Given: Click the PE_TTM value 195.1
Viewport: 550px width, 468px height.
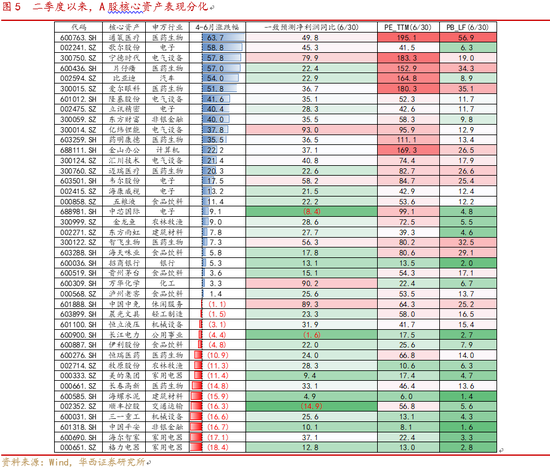Looking at the screenshot, I should [x=408, y=38].
